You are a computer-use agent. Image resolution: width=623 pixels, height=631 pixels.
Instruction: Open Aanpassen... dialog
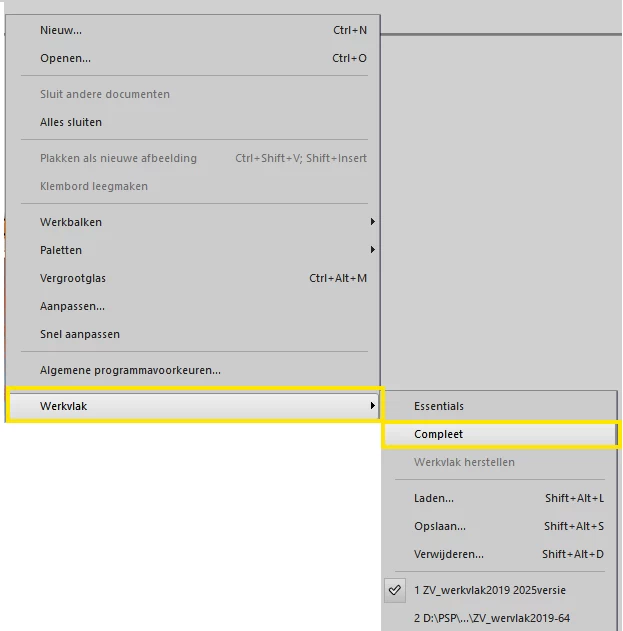click(x=193, y=306)
